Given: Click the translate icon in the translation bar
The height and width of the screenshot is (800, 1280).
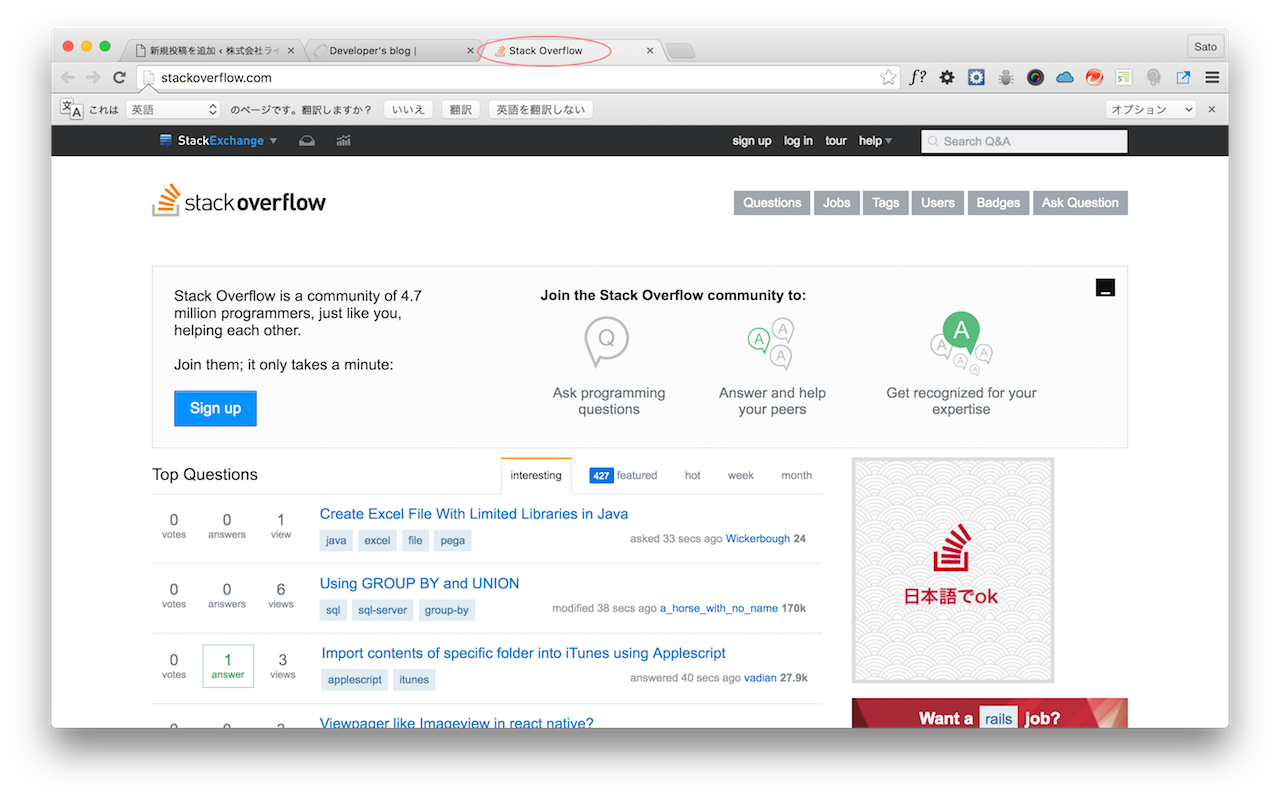Looking at the screenshot, I should (x=71, y=109).
